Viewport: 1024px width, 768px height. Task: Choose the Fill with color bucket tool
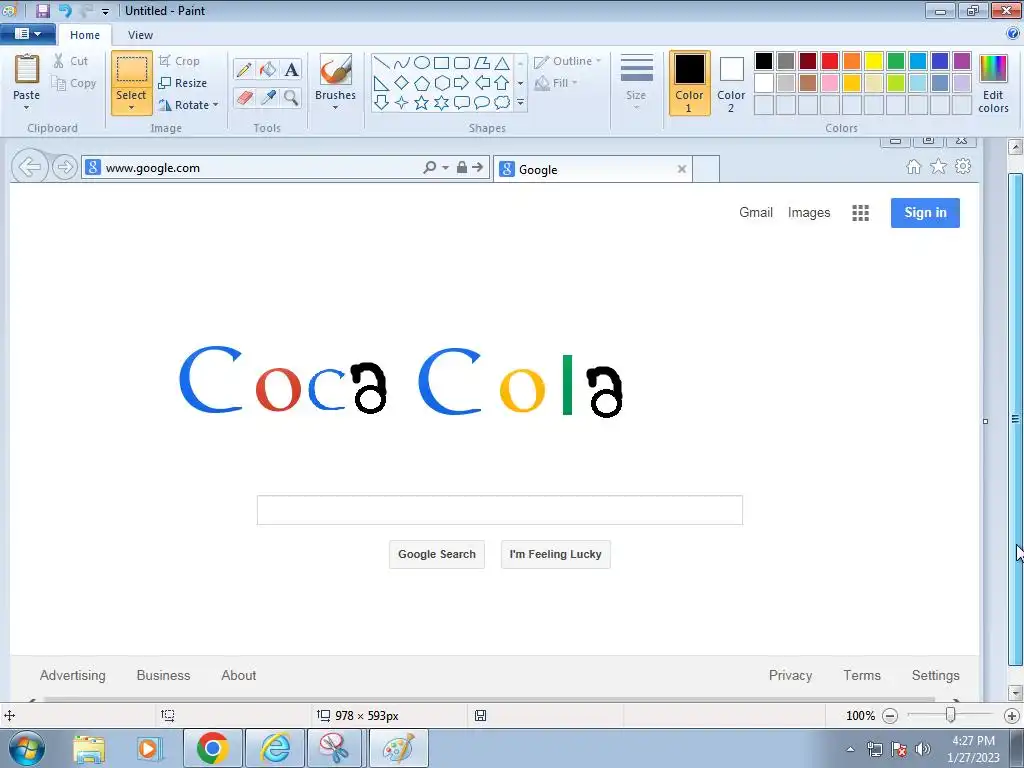(268, 69)
